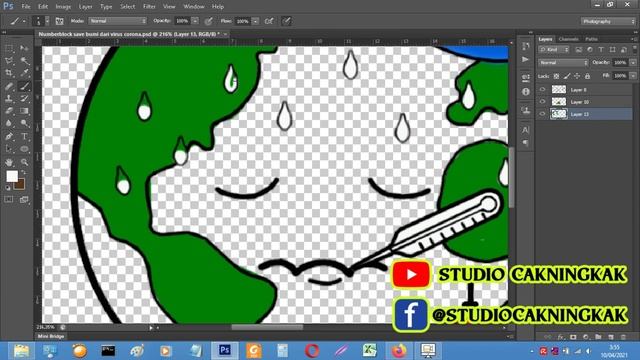The width and height of the screenshot is (640, 360).
Task: Open the Layer menu
Action: [85, 7]
